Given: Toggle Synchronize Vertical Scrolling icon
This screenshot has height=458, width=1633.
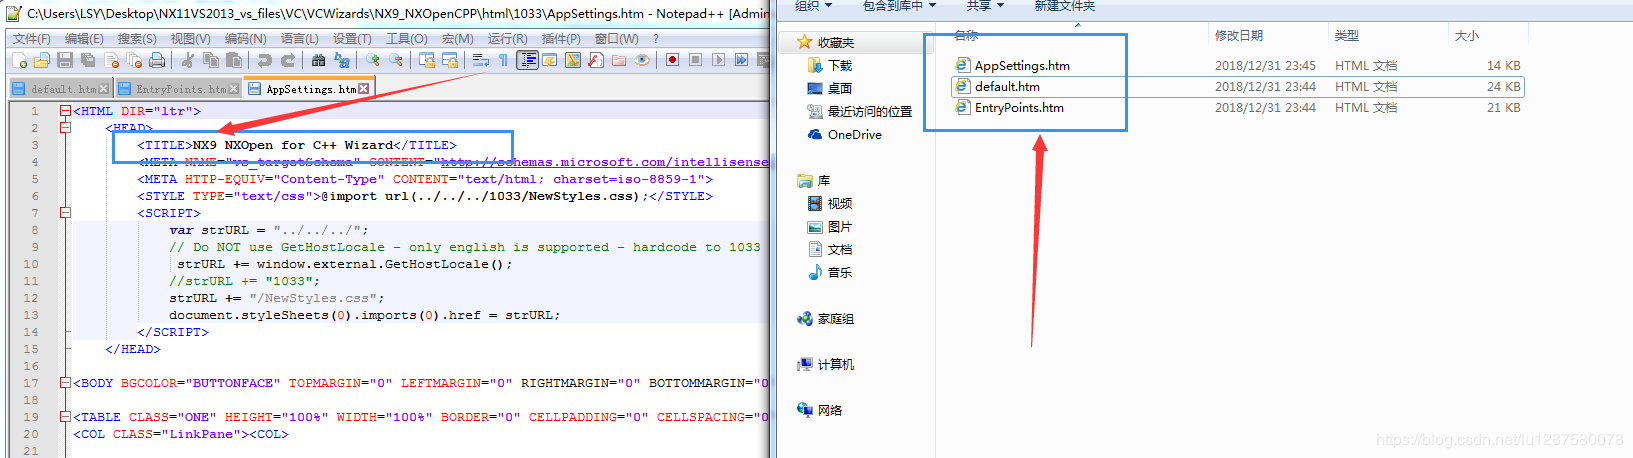Looking at the screenshot, I should (427, 60).
